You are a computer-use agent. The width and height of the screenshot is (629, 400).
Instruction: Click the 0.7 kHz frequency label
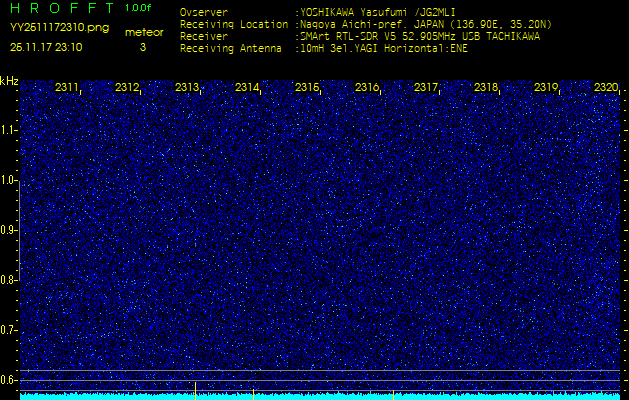(9, 330)
